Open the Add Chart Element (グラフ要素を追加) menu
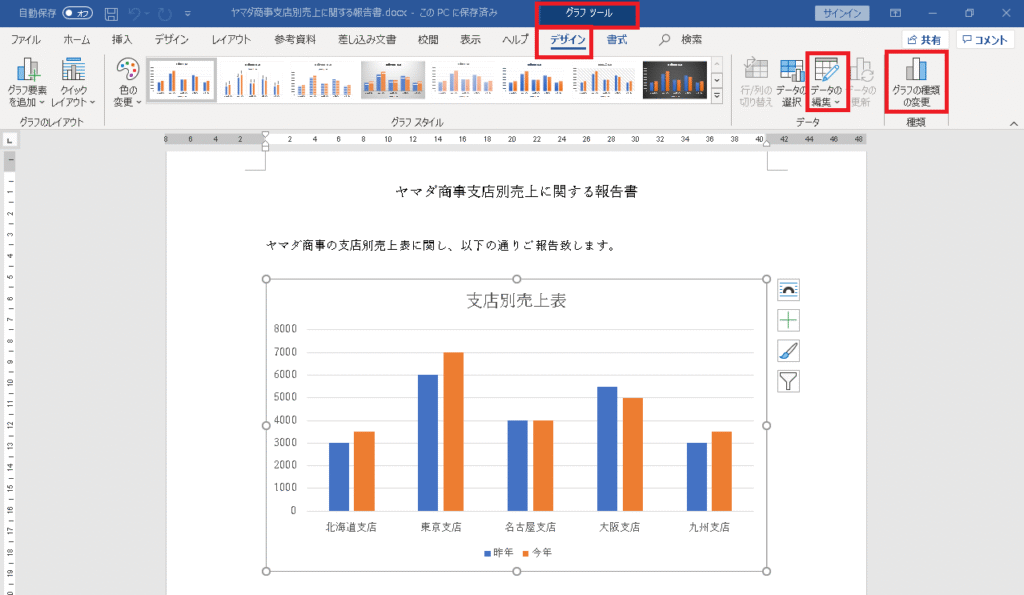This screenshot has width=1024, height=595. coord(27,82)
